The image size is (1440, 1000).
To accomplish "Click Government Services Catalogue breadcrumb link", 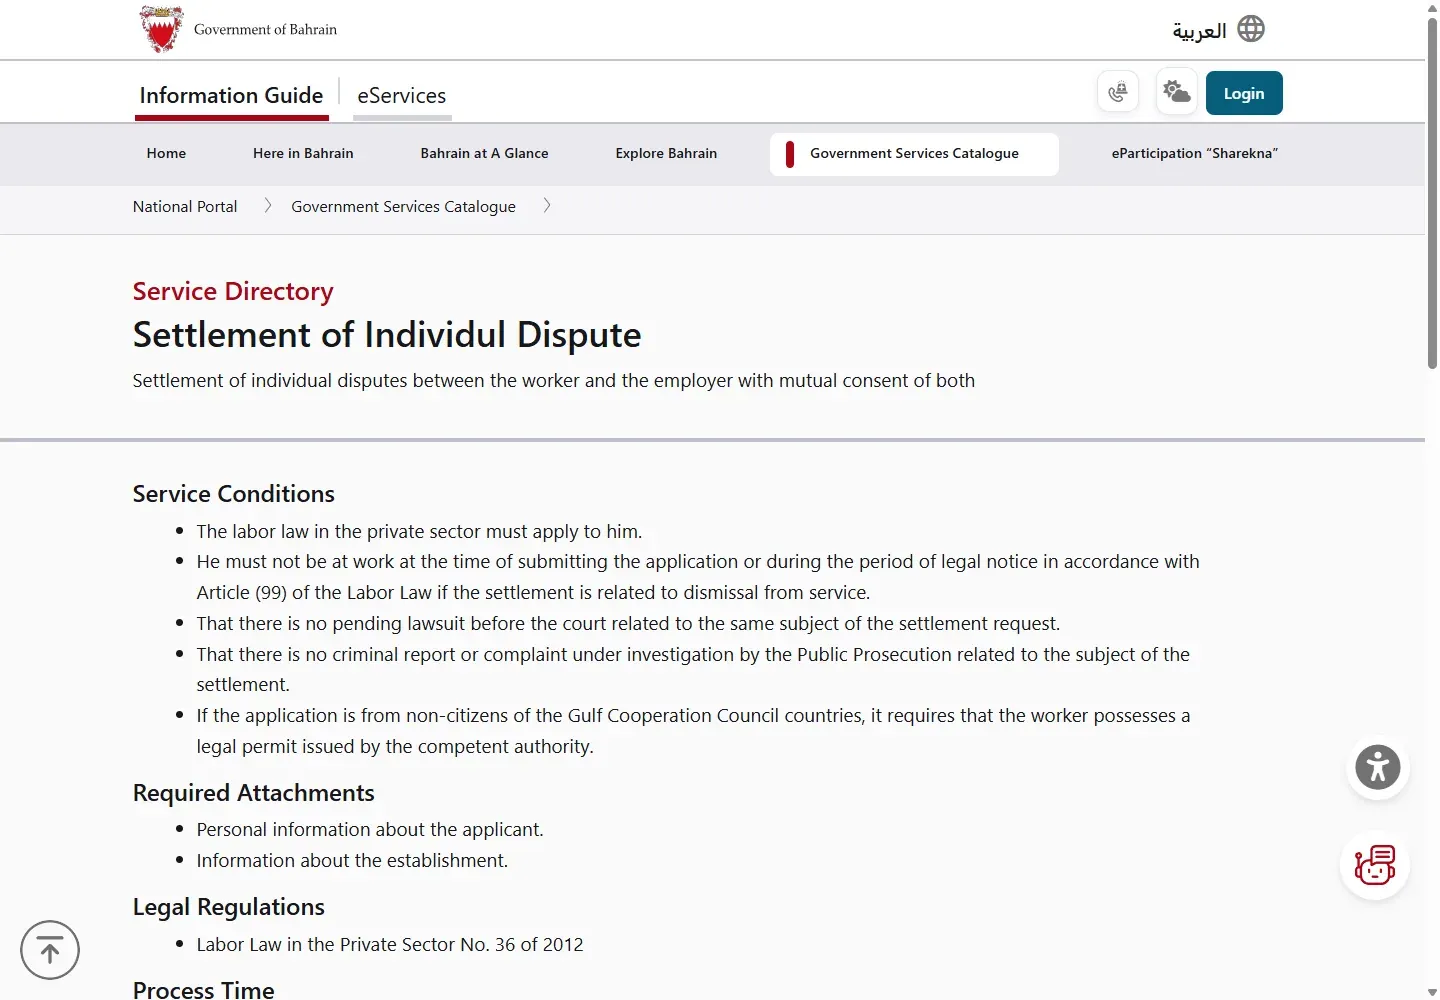I will click(403, 206).
